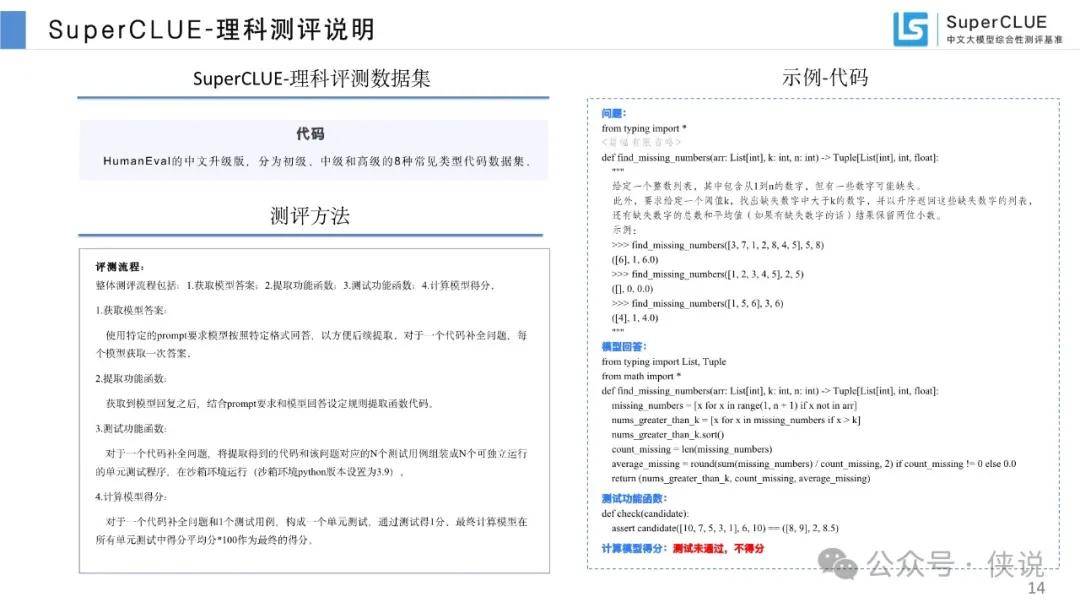Image resolution: width=1080 pixels, height=608 pixels.
Task: Click the function definition under '模型回答:'
Action: [x=770, y=390]
